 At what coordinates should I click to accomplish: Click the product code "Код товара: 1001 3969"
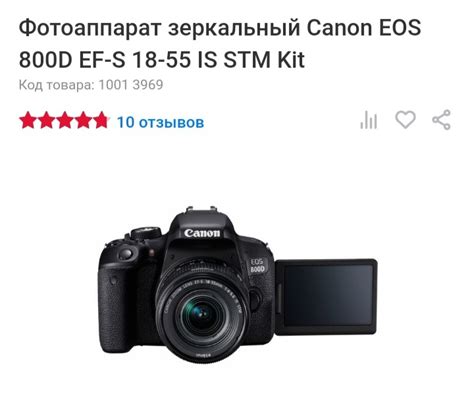tap(91, 85)
